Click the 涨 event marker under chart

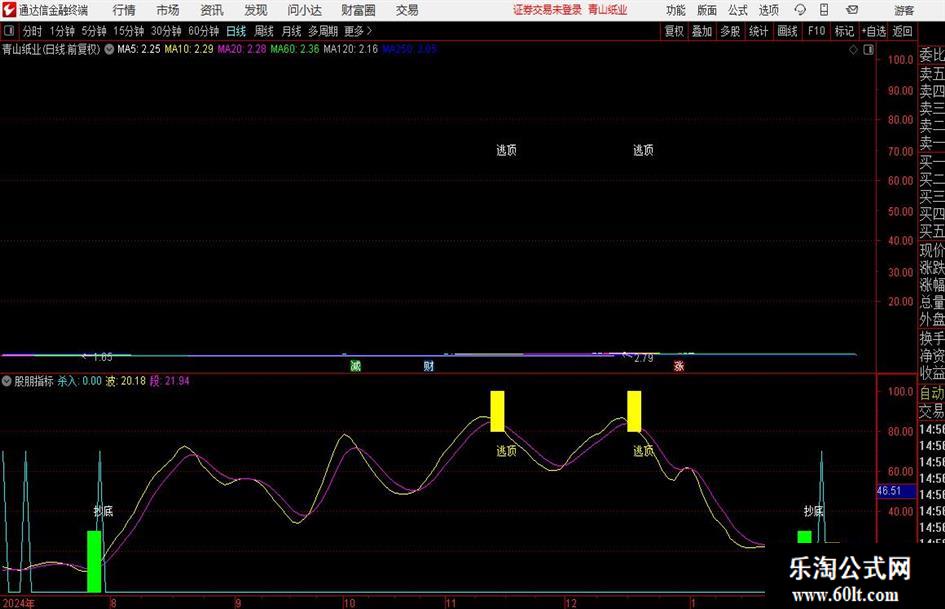coord(679,365)
